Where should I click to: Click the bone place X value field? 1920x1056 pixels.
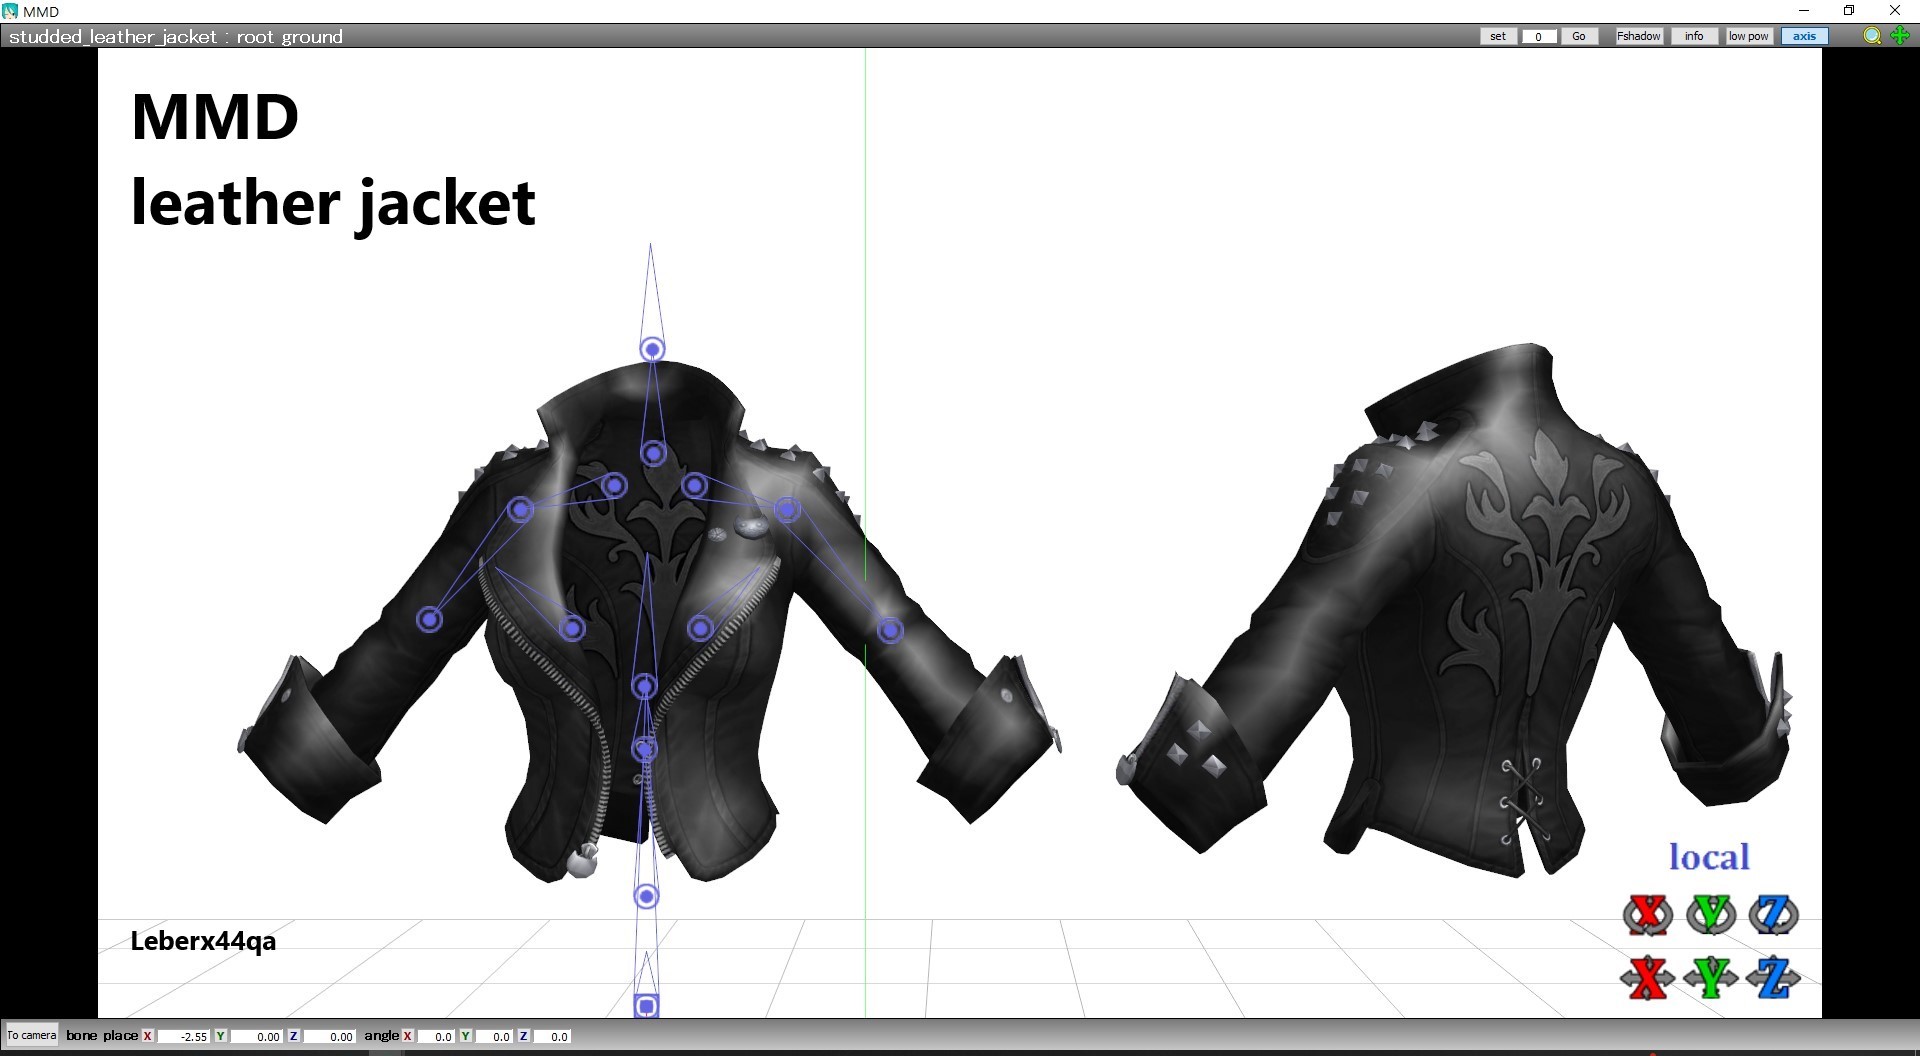[185, 1037]
